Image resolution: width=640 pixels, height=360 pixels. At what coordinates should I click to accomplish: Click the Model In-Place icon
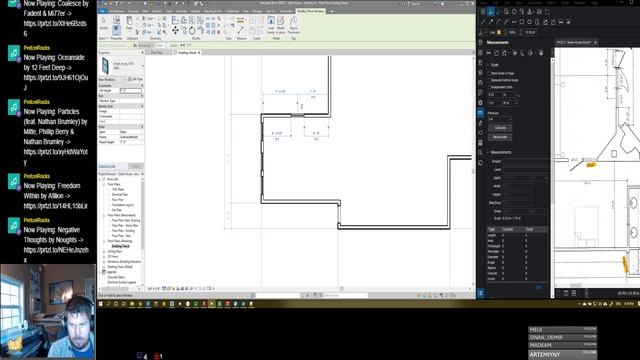tap(280, 24)
